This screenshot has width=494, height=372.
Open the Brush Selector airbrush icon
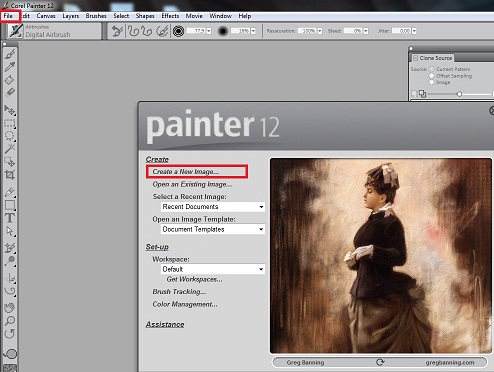pos(16,31)
